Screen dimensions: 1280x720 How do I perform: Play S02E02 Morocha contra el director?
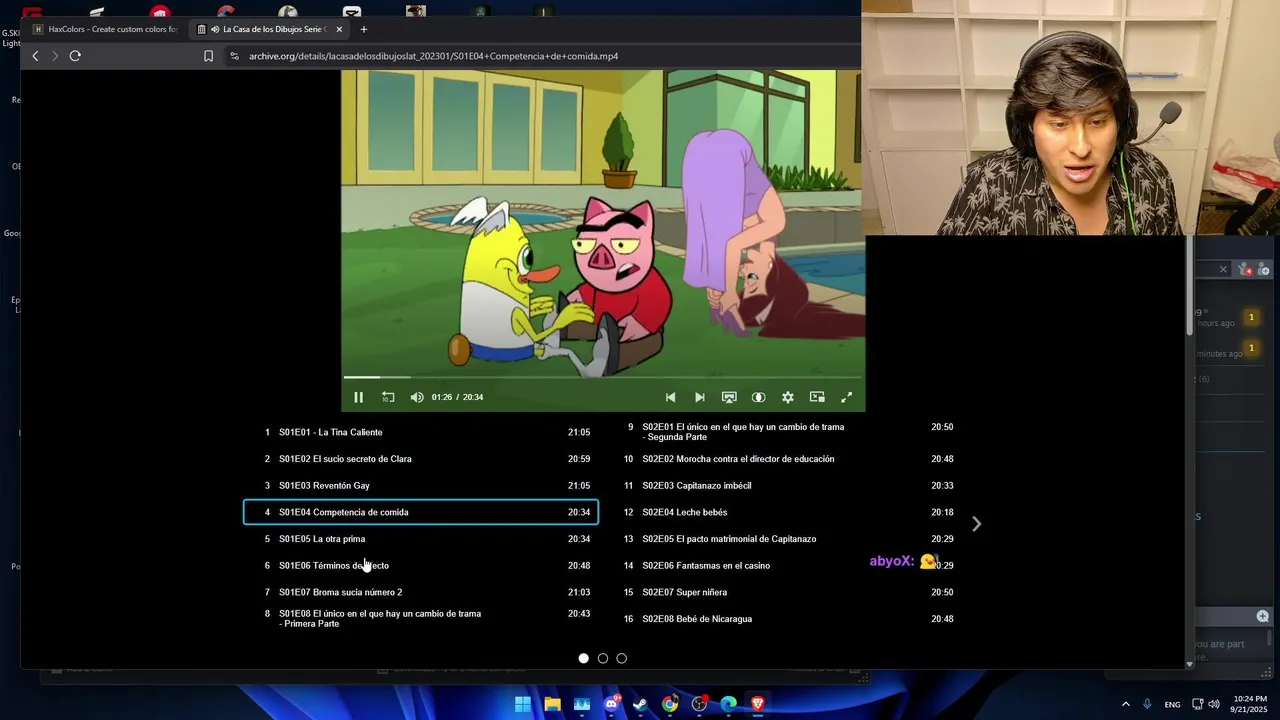coord(784,459)
